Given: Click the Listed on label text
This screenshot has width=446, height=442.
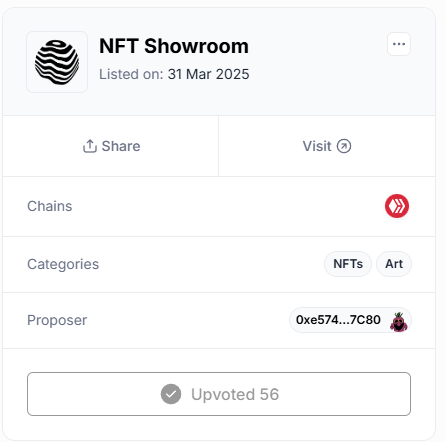Looking at the screenshot, I should point(131,74).
